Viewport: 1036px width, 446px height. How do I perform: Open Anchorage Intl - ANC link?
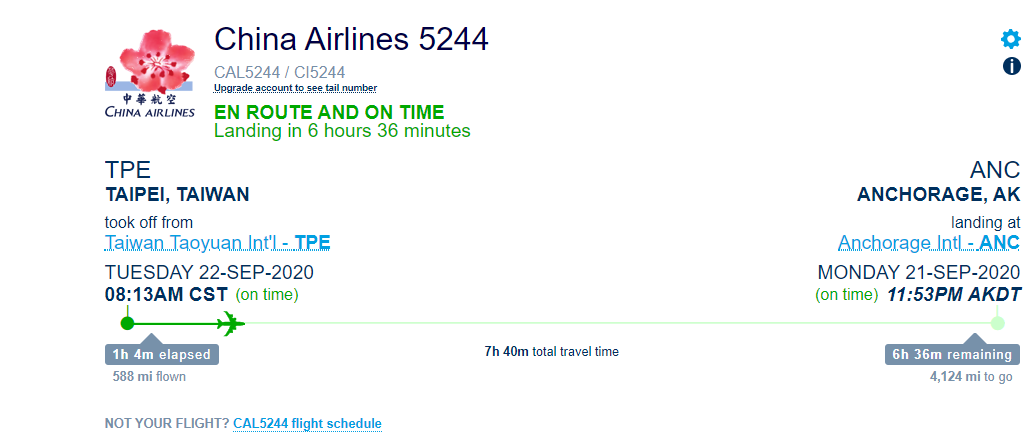(928, 242)
